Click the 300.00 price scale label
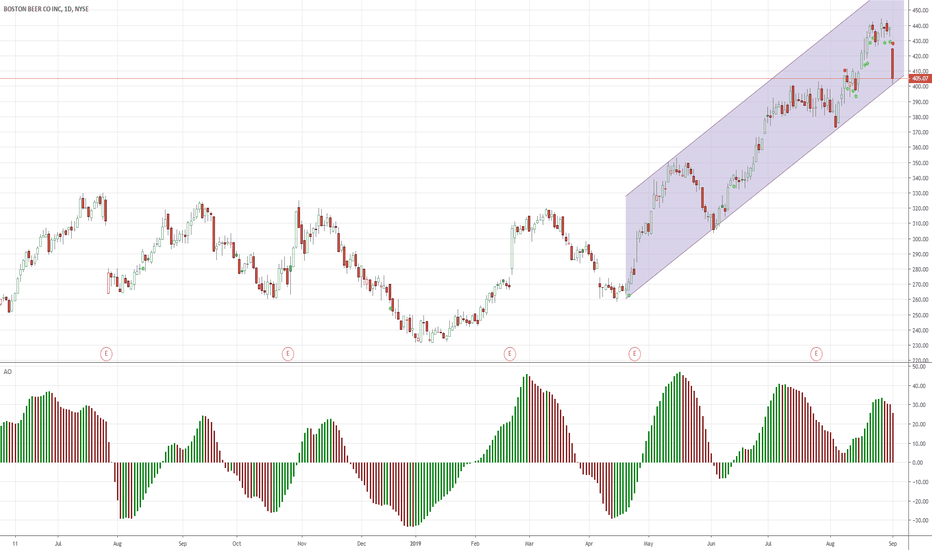Viewport: 932px width, 550px height. coord(921,239)
